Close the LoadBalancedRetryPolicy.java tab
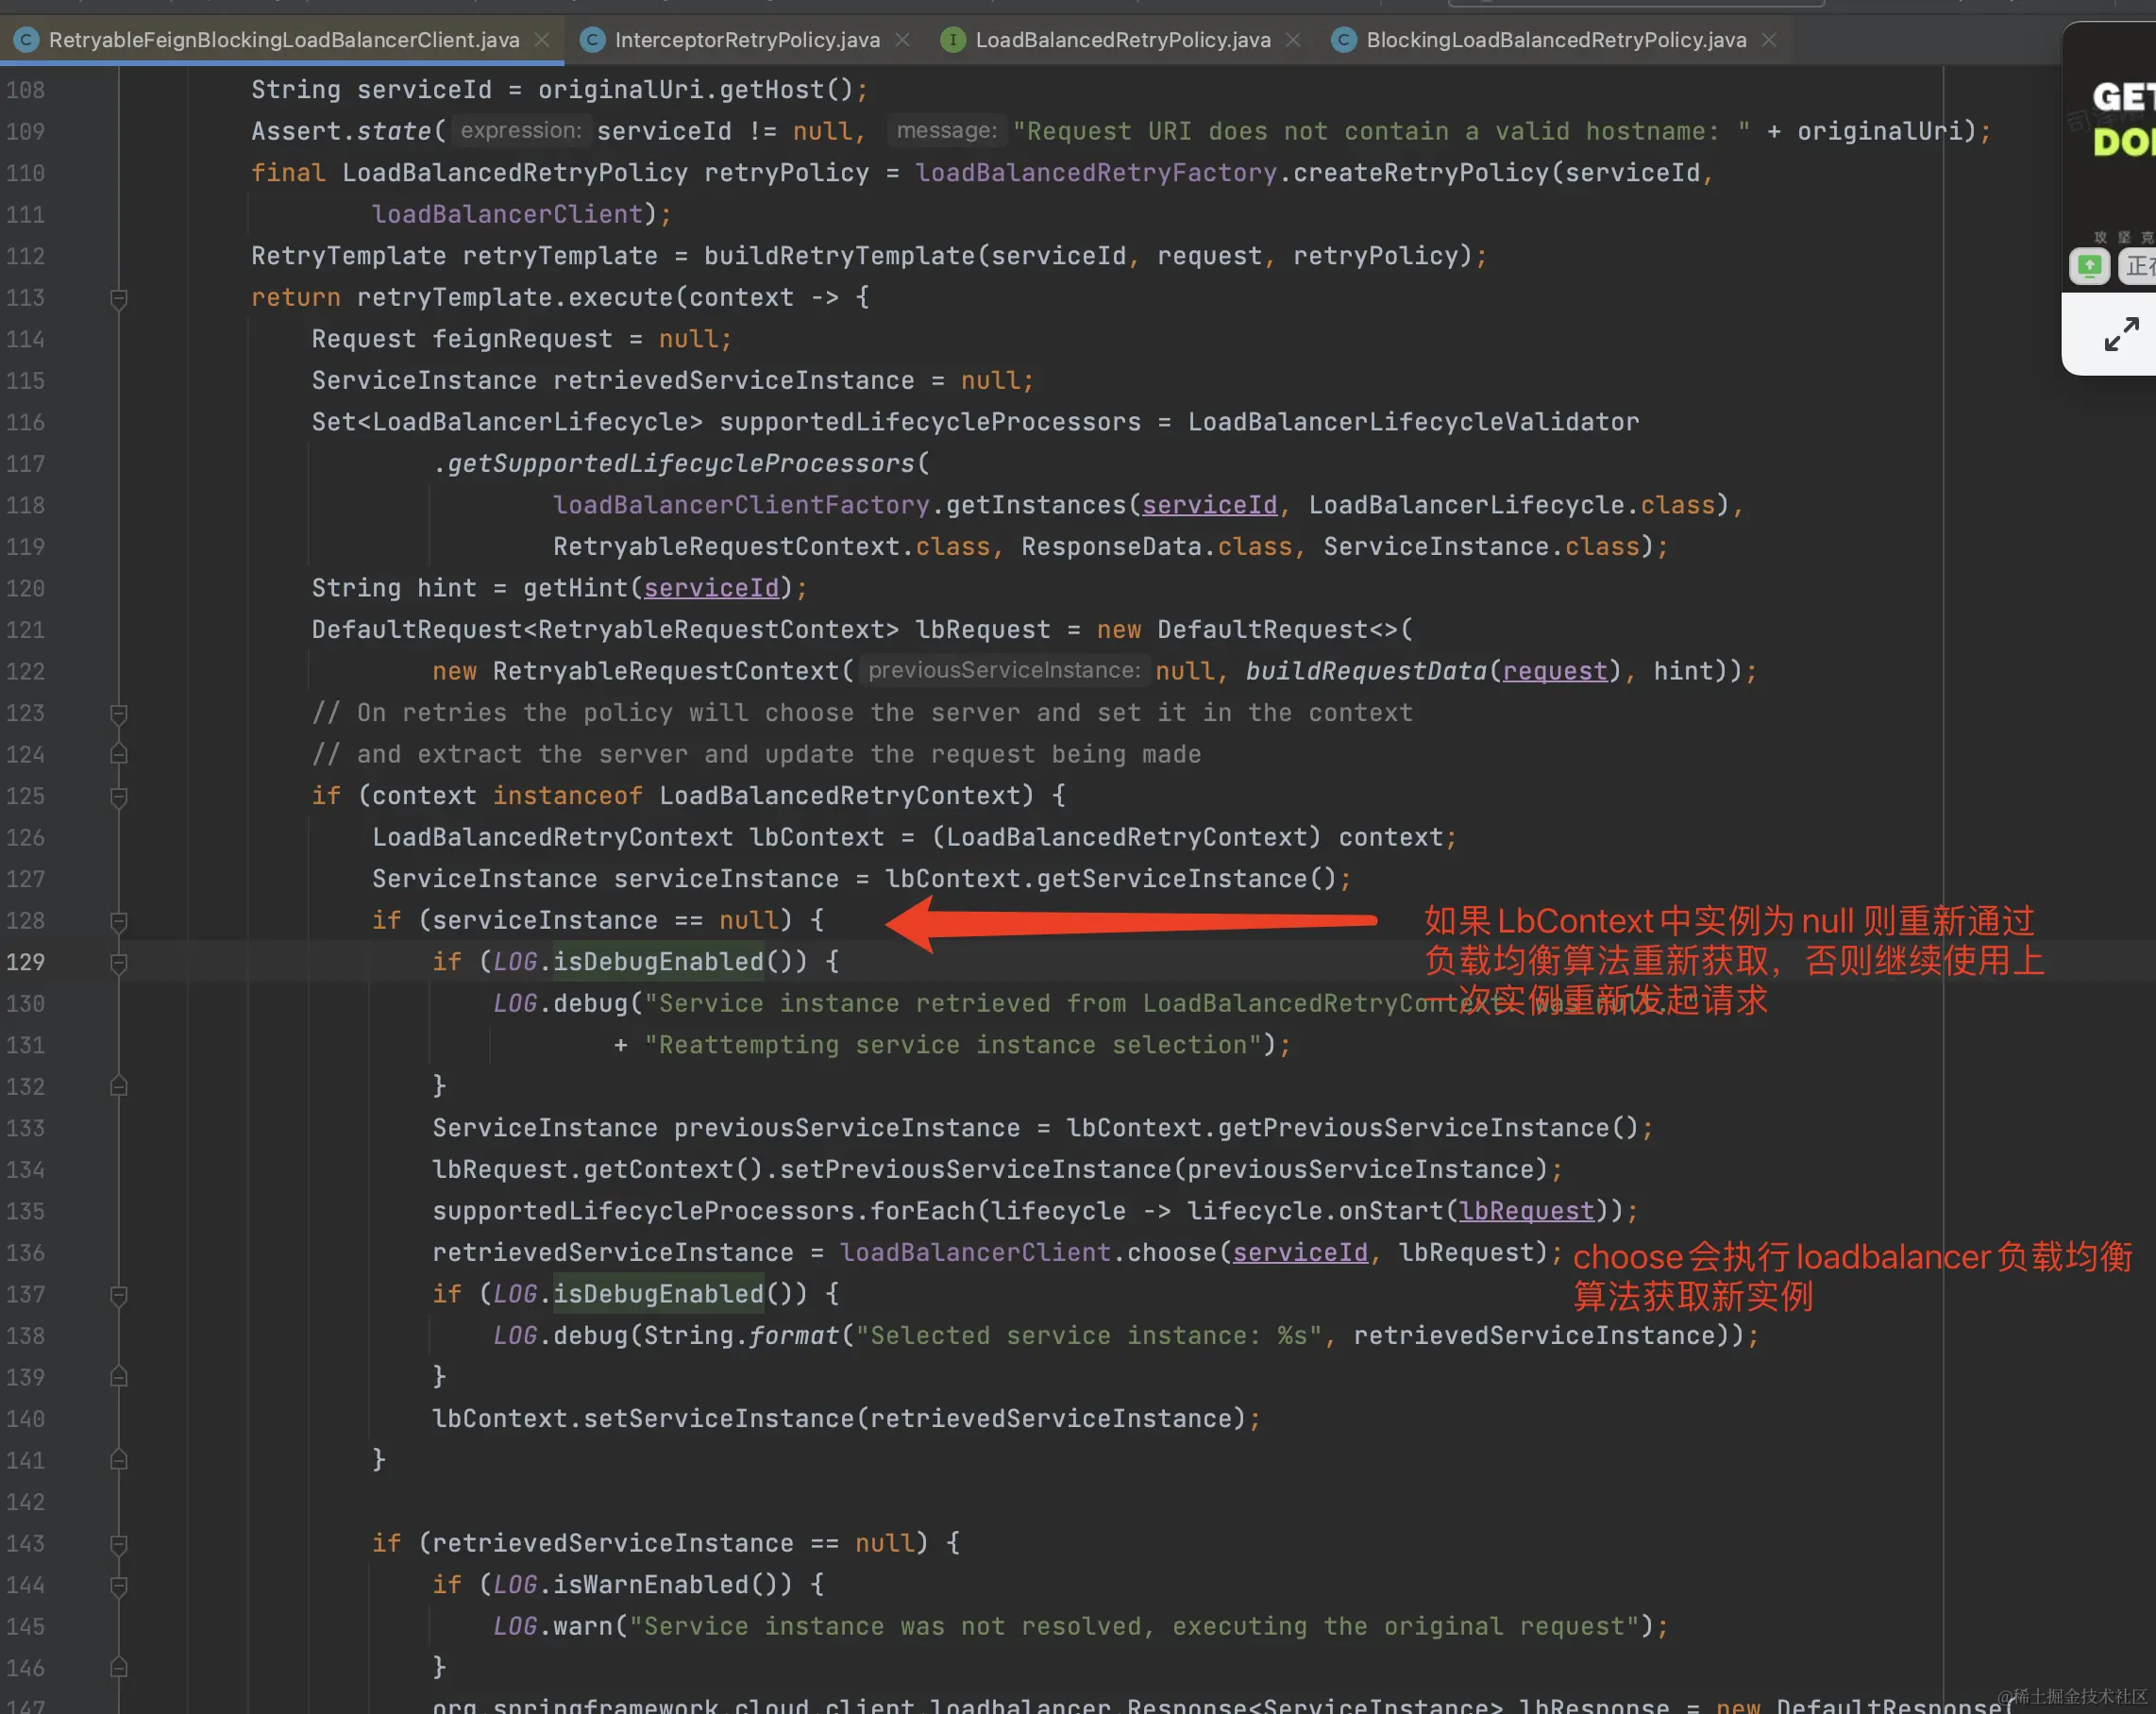Viewport: 2156px width, 1714px height. coord(1293,40)
